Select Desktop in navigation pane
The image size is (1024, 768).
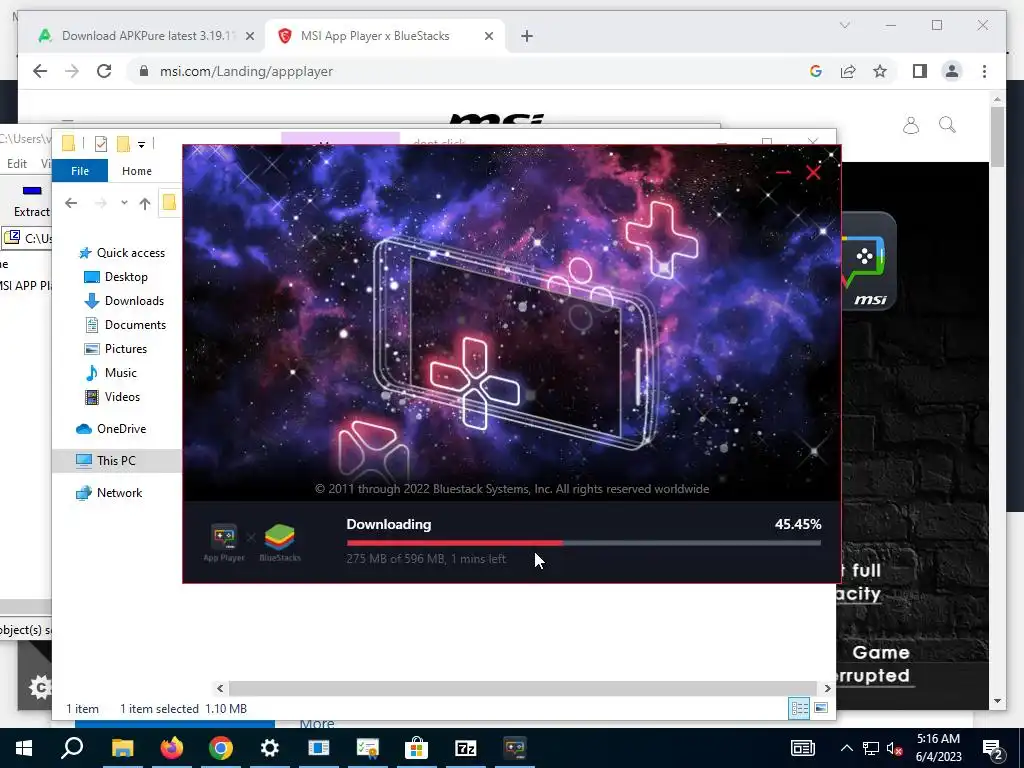pyautogui.click(x=117, y=277)
